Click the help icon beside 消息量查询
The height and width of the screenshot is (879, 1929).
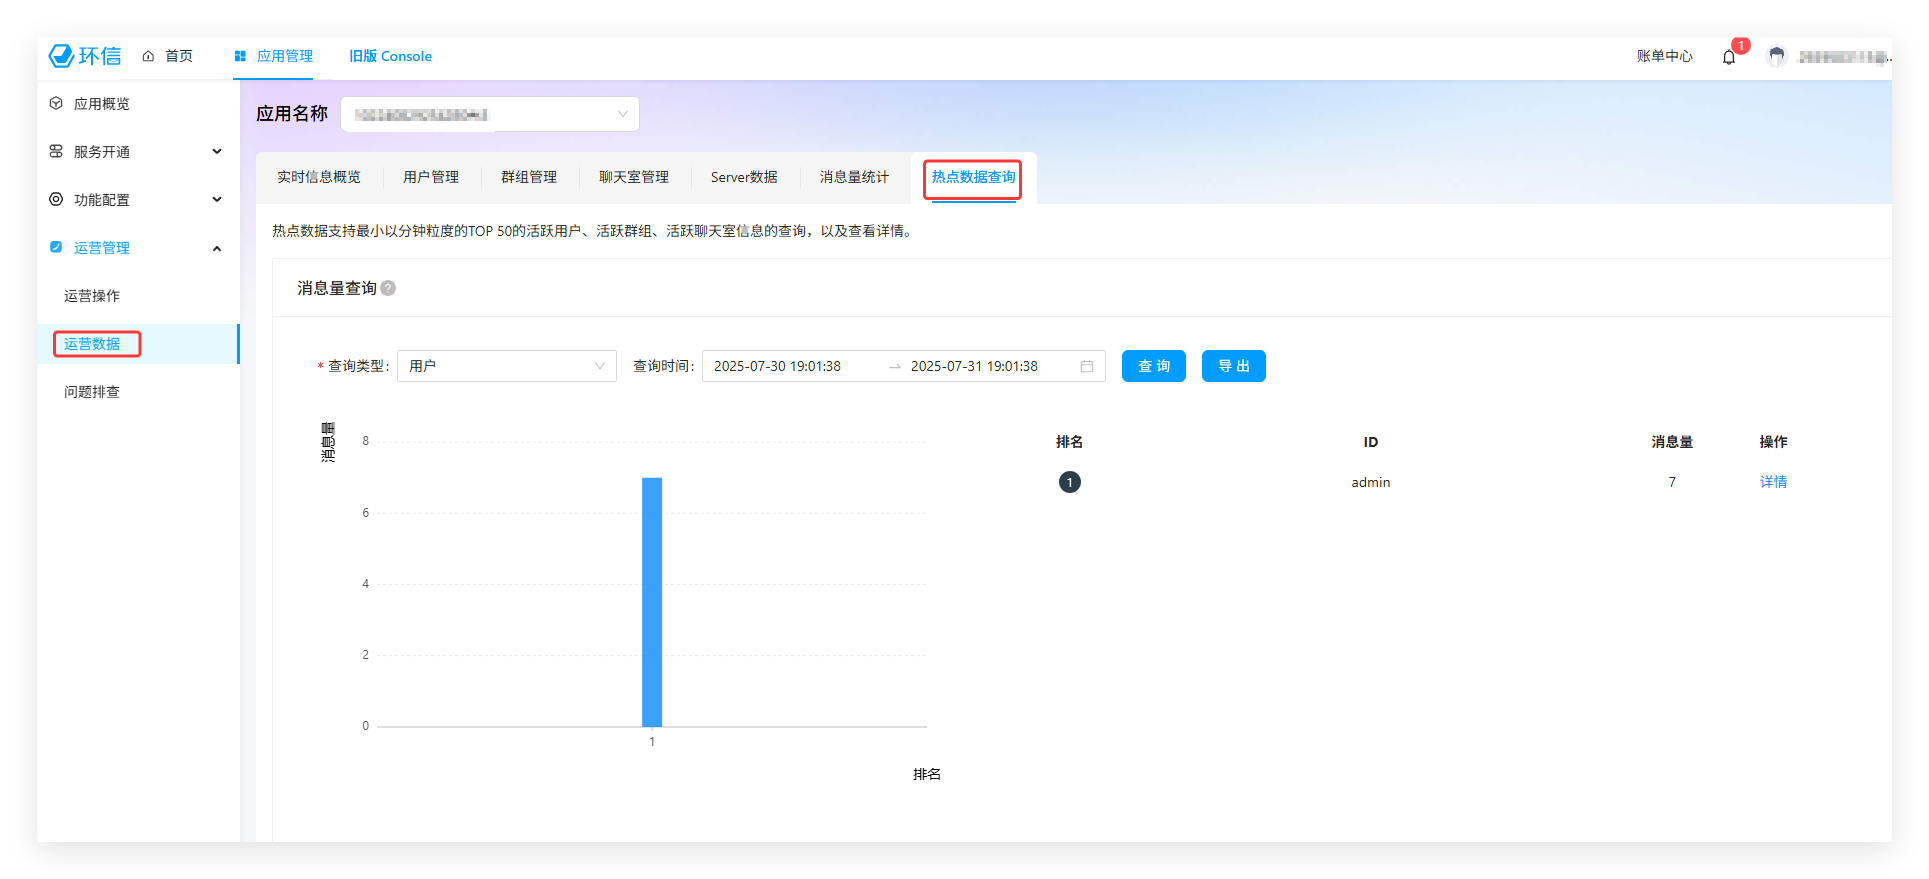click(x=388, y=288)
